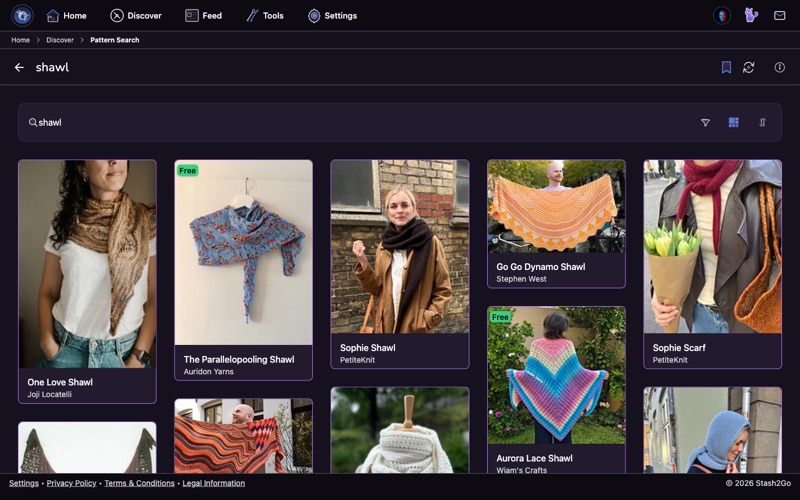The height and width of the screenshot is (500, 800).
Task: Click Free badge on Parallelopooling Shawl
Action: (187, 171)
